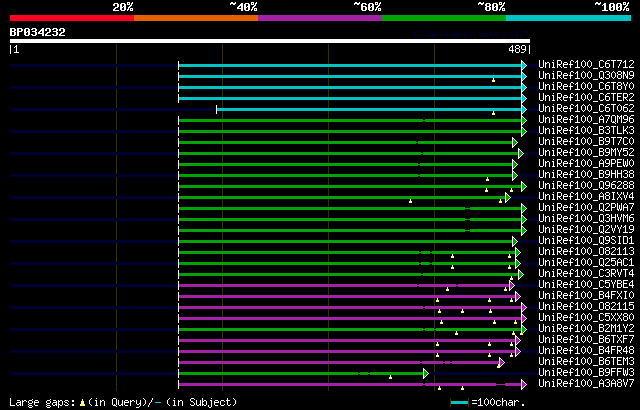640x410 pixels.
Task: Select the UniRef100_B4FR48 label
Action: (x=586, y=350)
